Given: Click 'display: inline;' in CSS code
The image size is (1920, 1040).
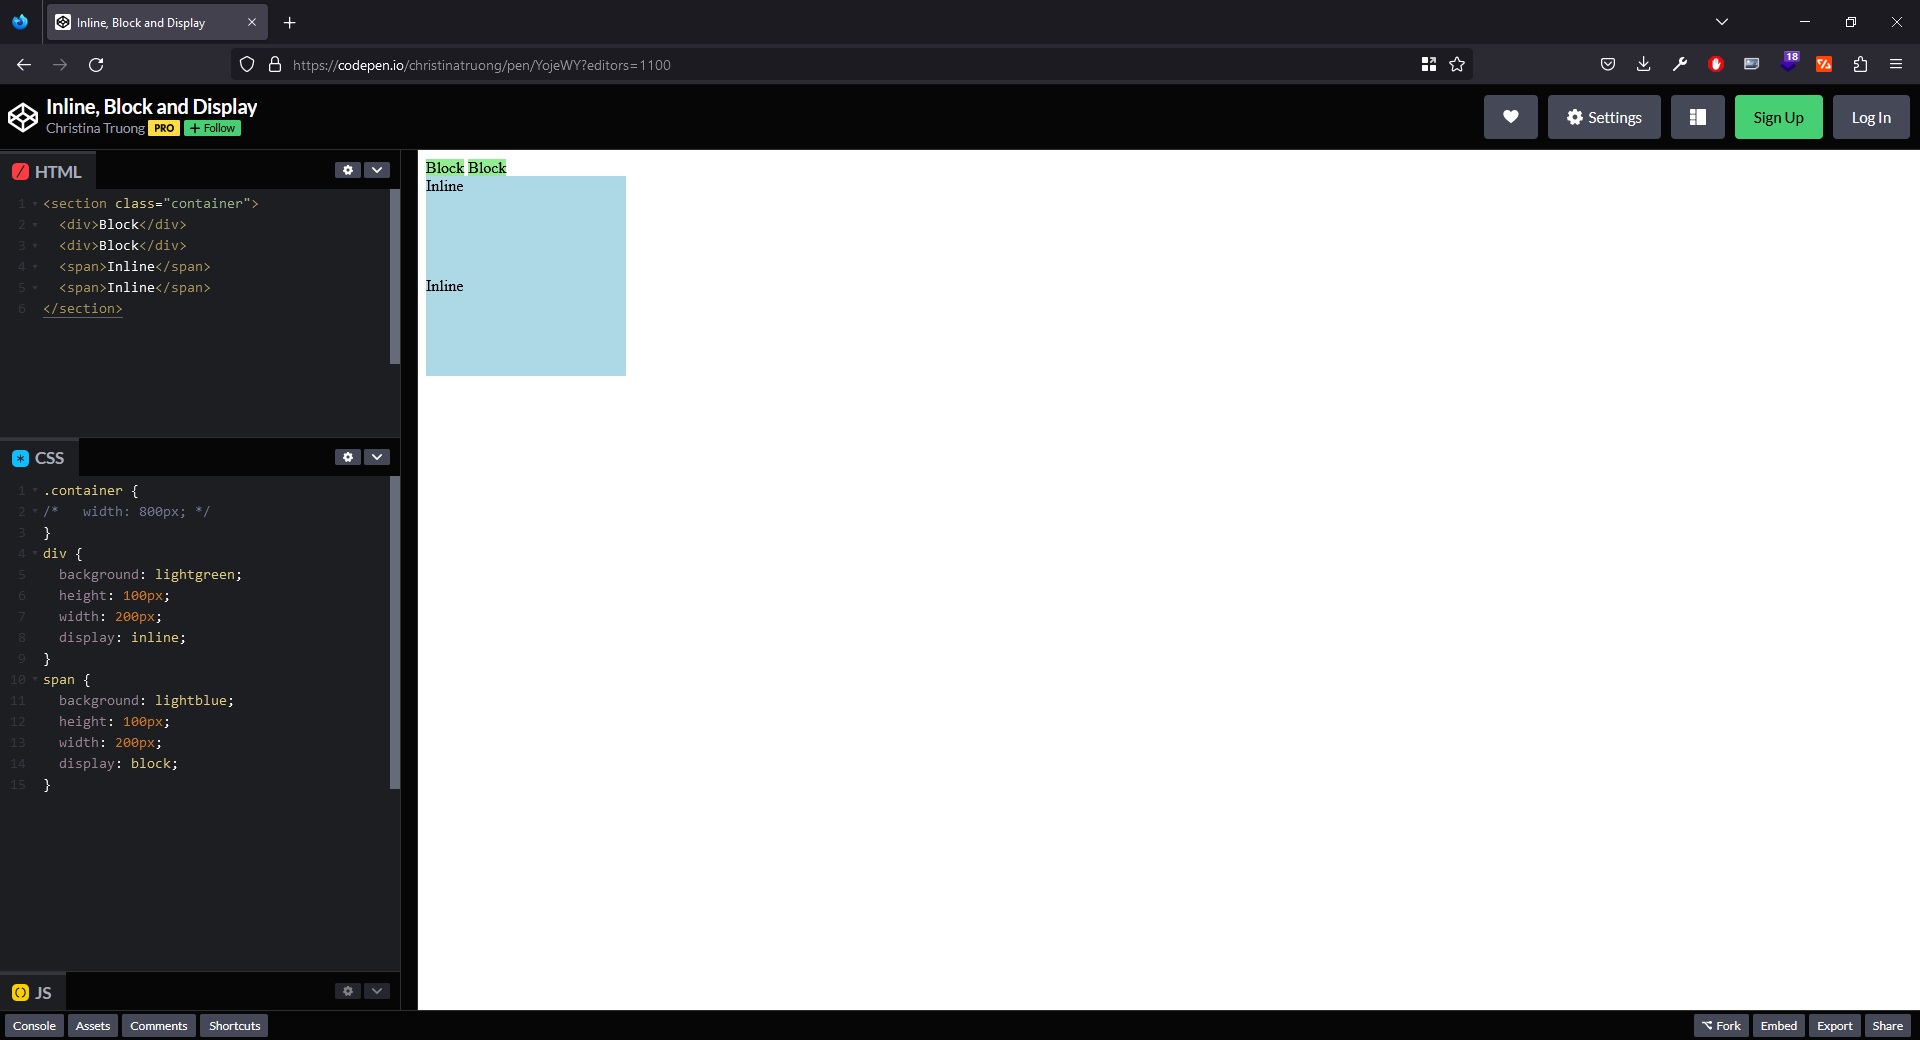Looking at the screenshot, I should [x=122, y=638].
